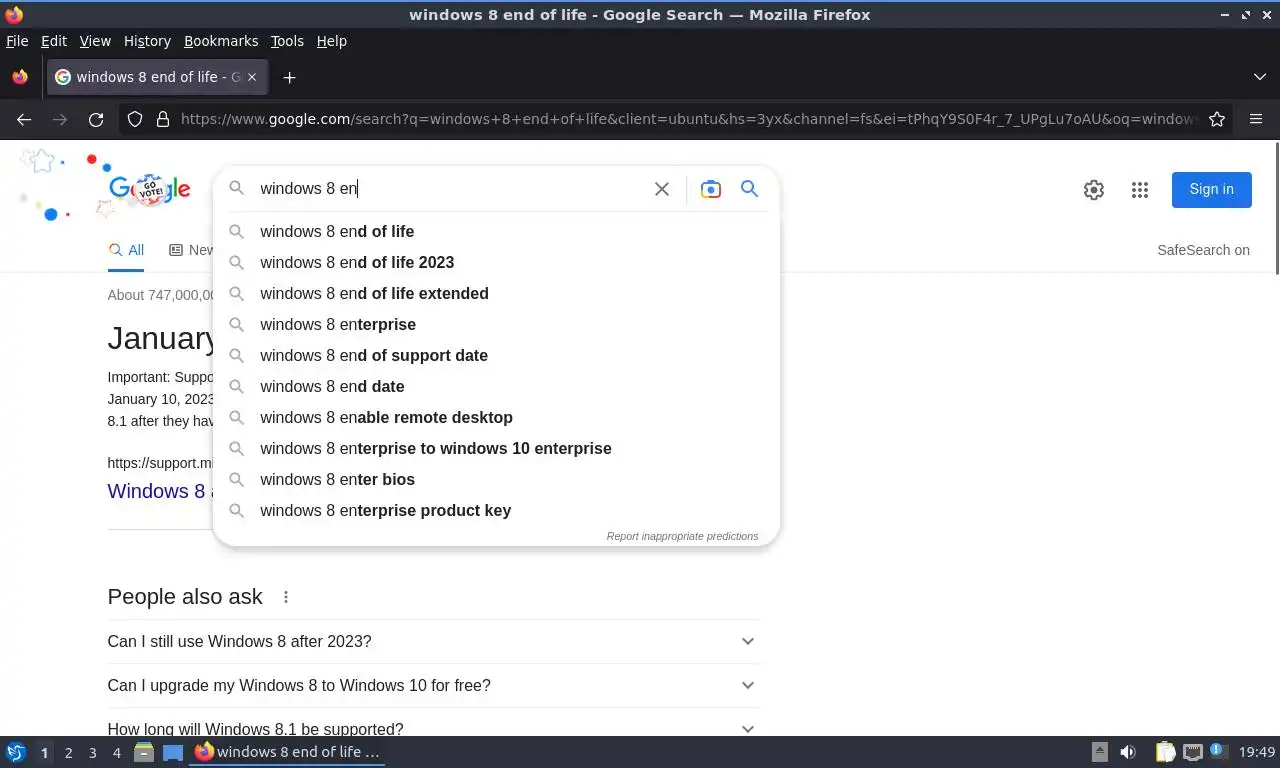The image size is (1280, 768).
Task: Open the History menu
Action: 147,41
